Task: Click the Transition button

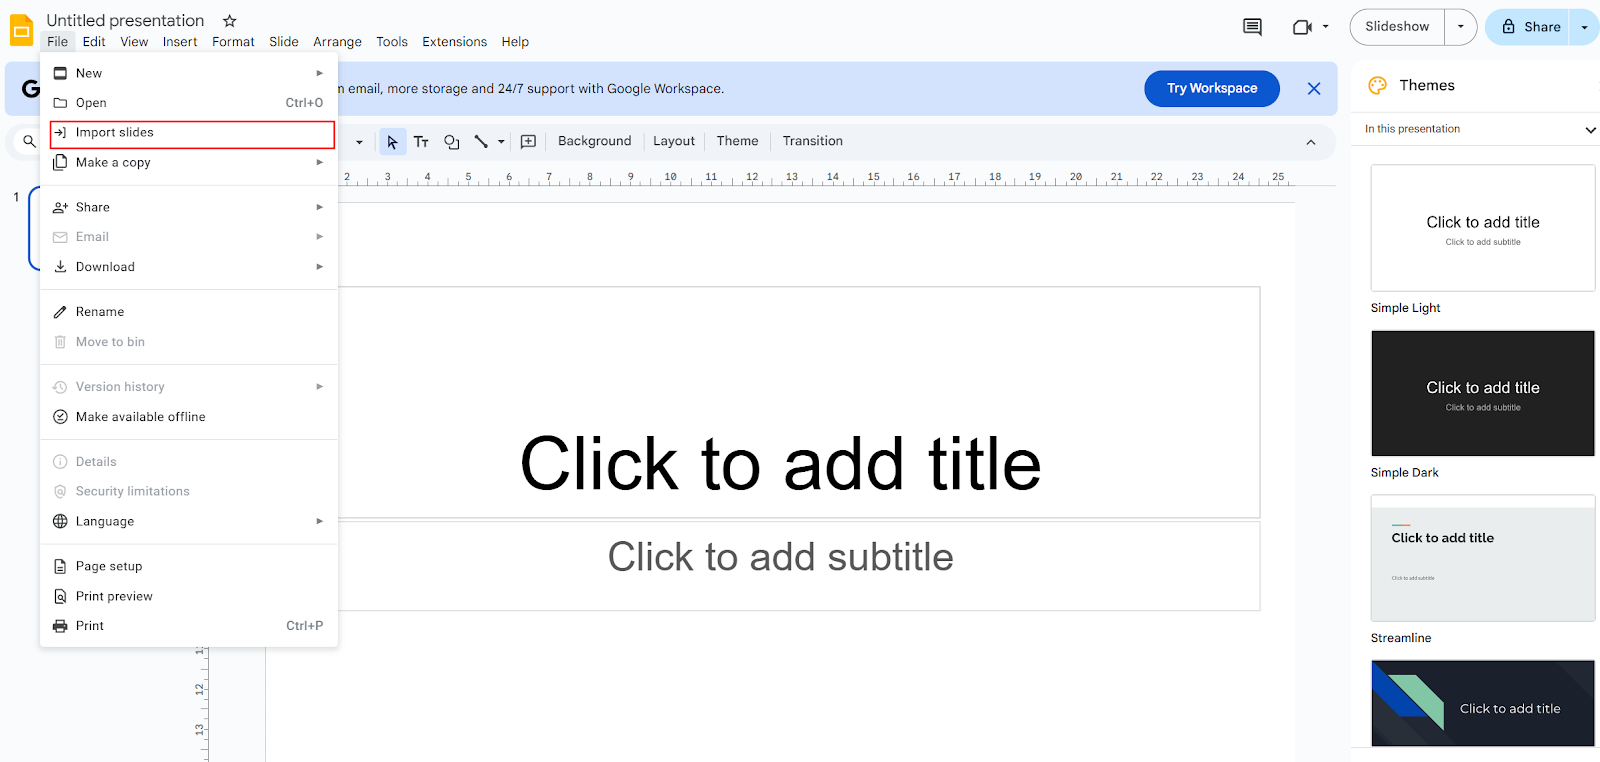Action: [812, 141]
